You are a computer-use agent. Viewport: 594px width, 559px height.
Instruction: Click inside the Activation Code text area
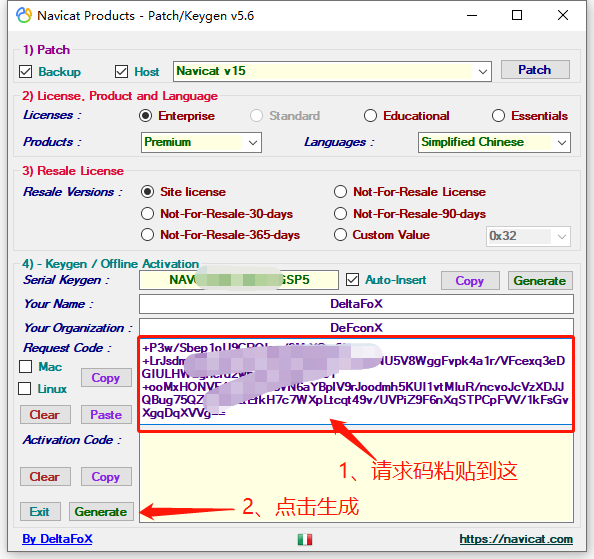pos(356,477)
